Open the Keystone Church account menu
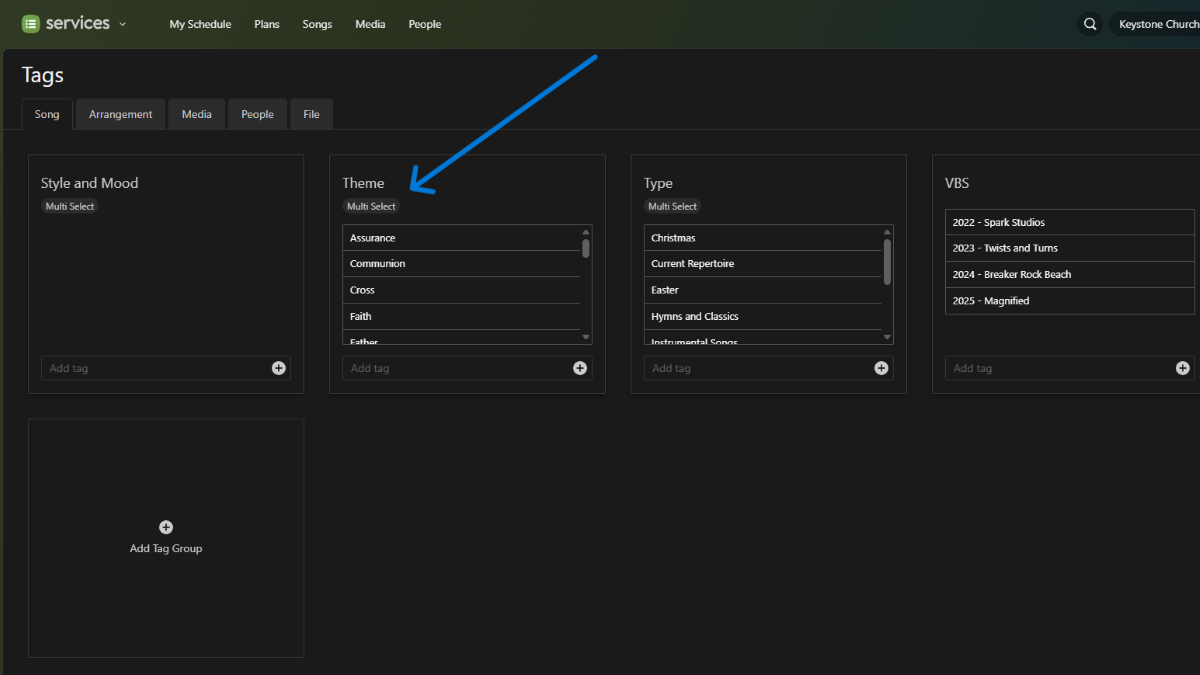Viewport: 1200px width, 675px height. [1156, 24]
